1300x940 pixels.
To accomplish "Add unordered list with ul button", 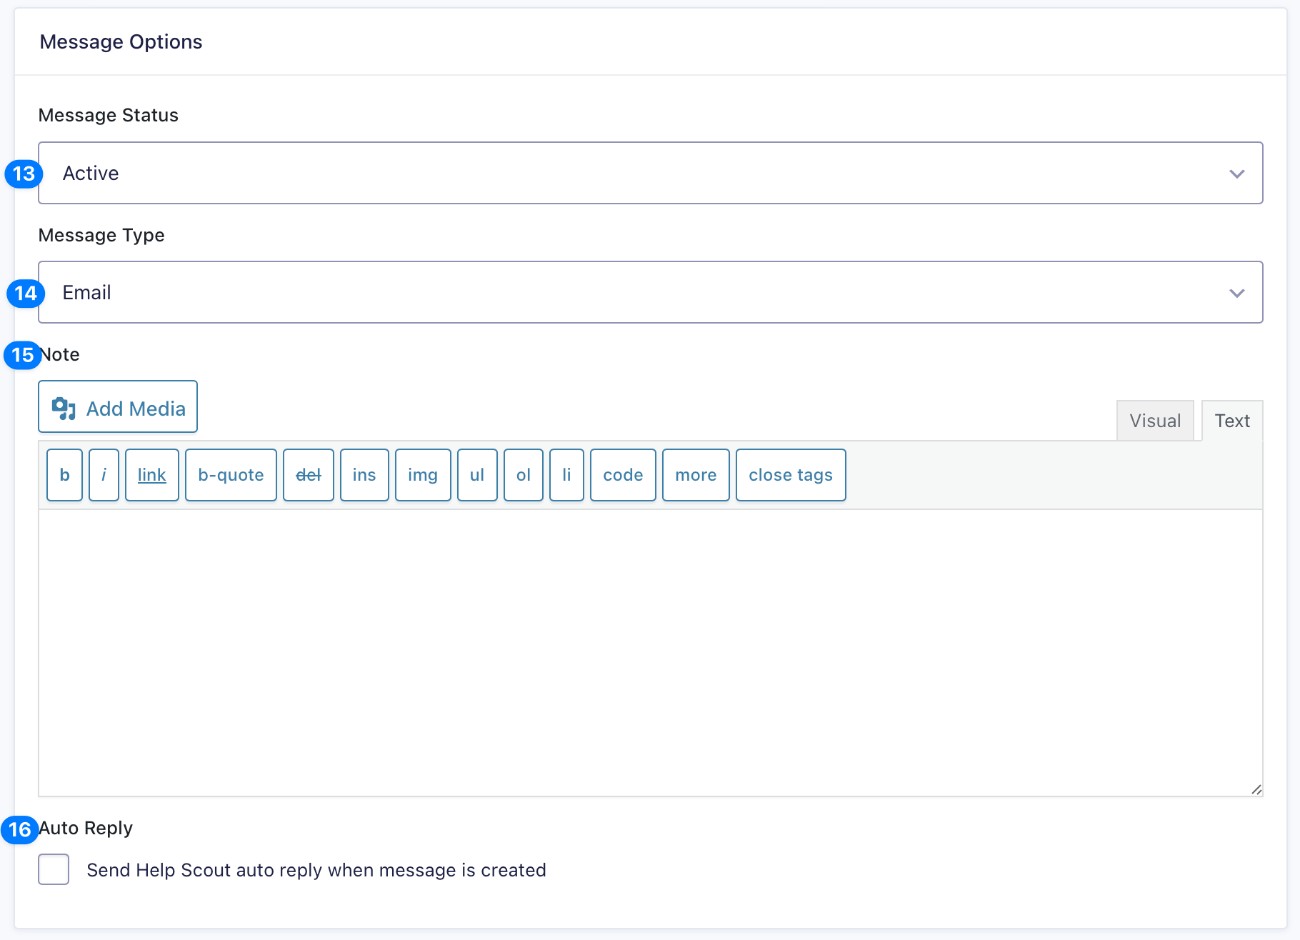I will click(477, 475).
